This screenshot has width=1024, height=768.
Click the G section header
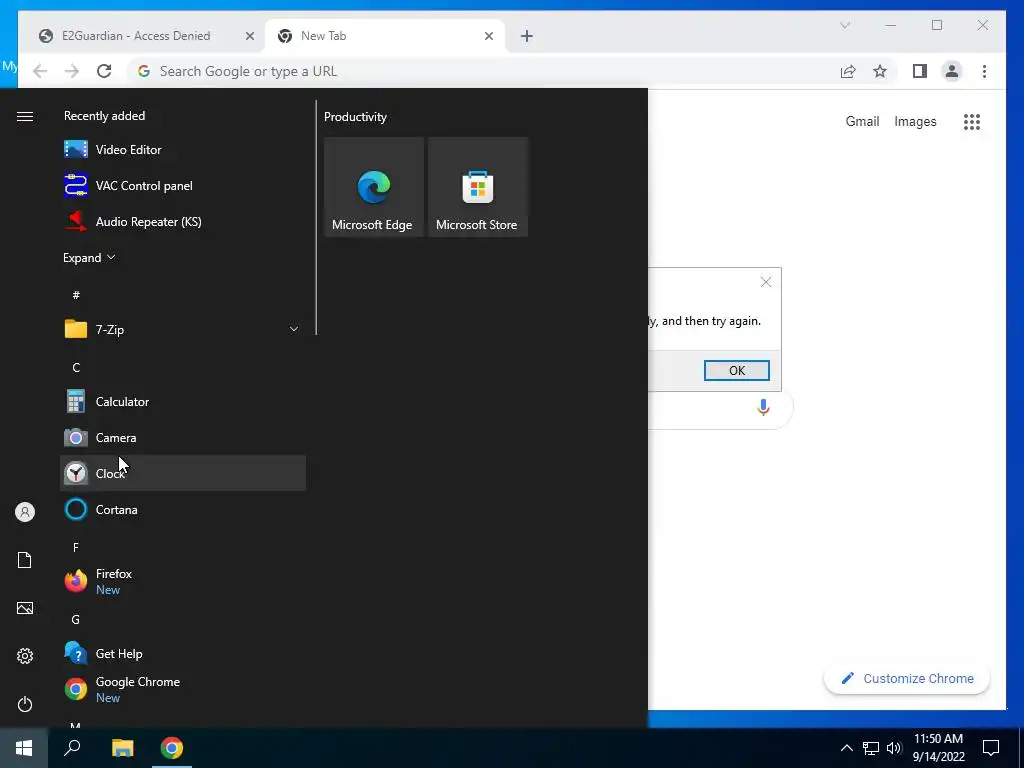pos(76,619)
